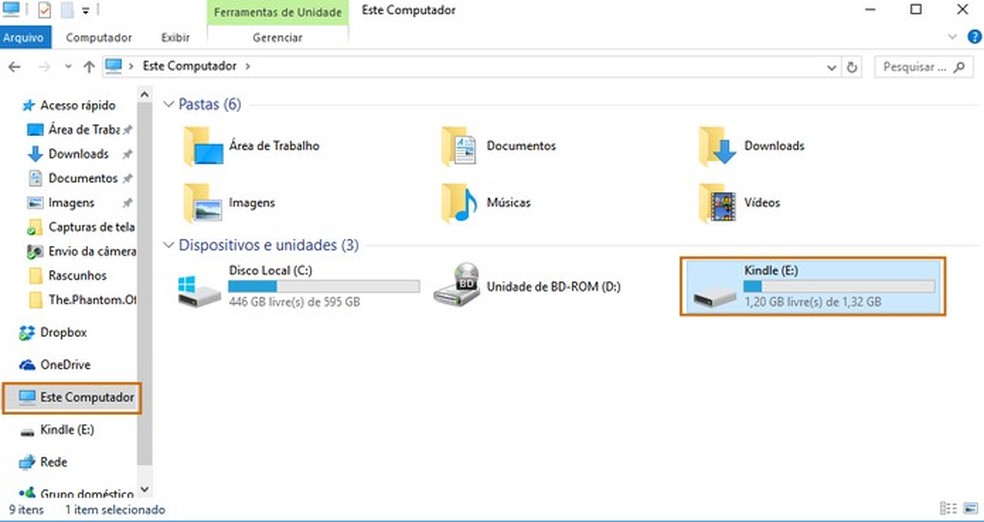Open Capturas de tela in sidebar
Screen dimensions: 984x522
tap(82, 227)
